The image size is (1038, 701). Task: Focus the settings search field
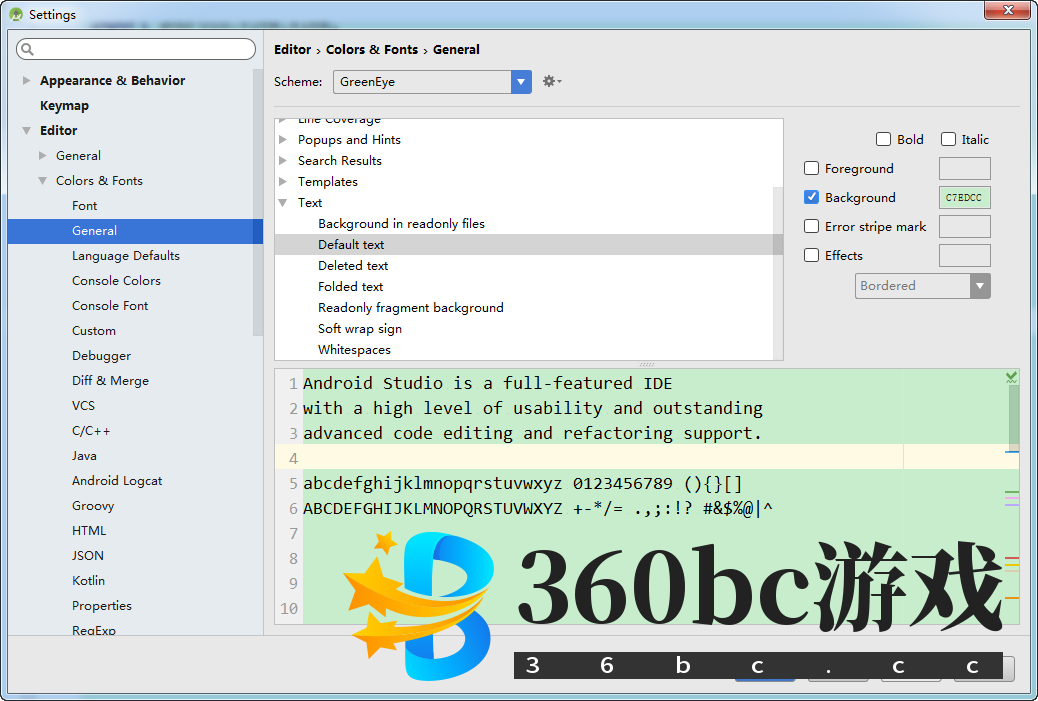[136, 49]
